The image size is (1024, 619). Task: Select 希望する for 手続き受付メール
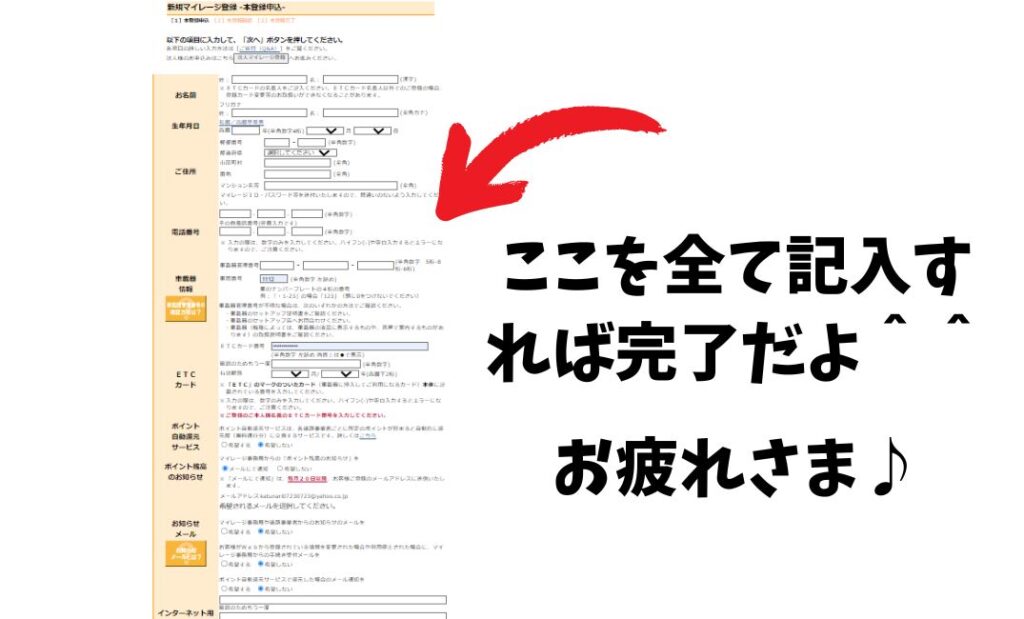click(223, 563)
